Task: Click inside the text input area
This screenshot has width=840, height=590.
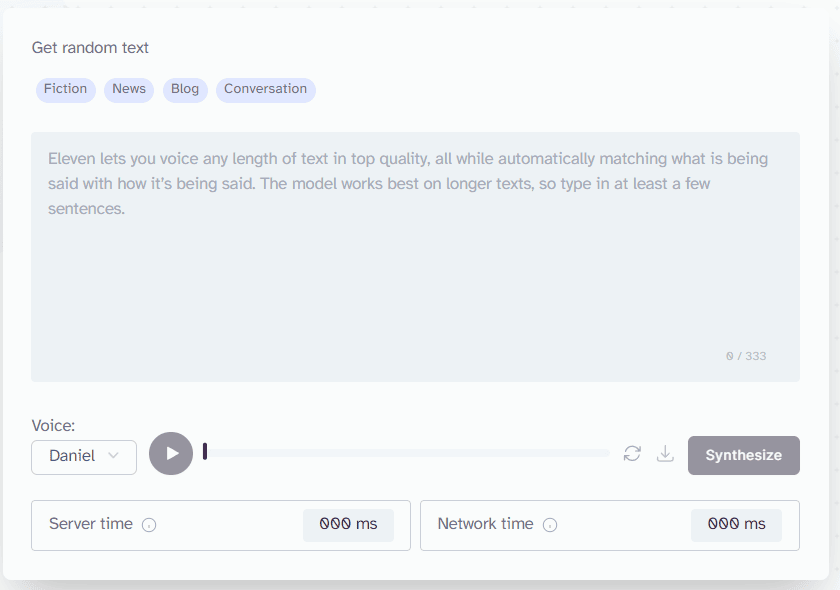Action: click(415, 257)
